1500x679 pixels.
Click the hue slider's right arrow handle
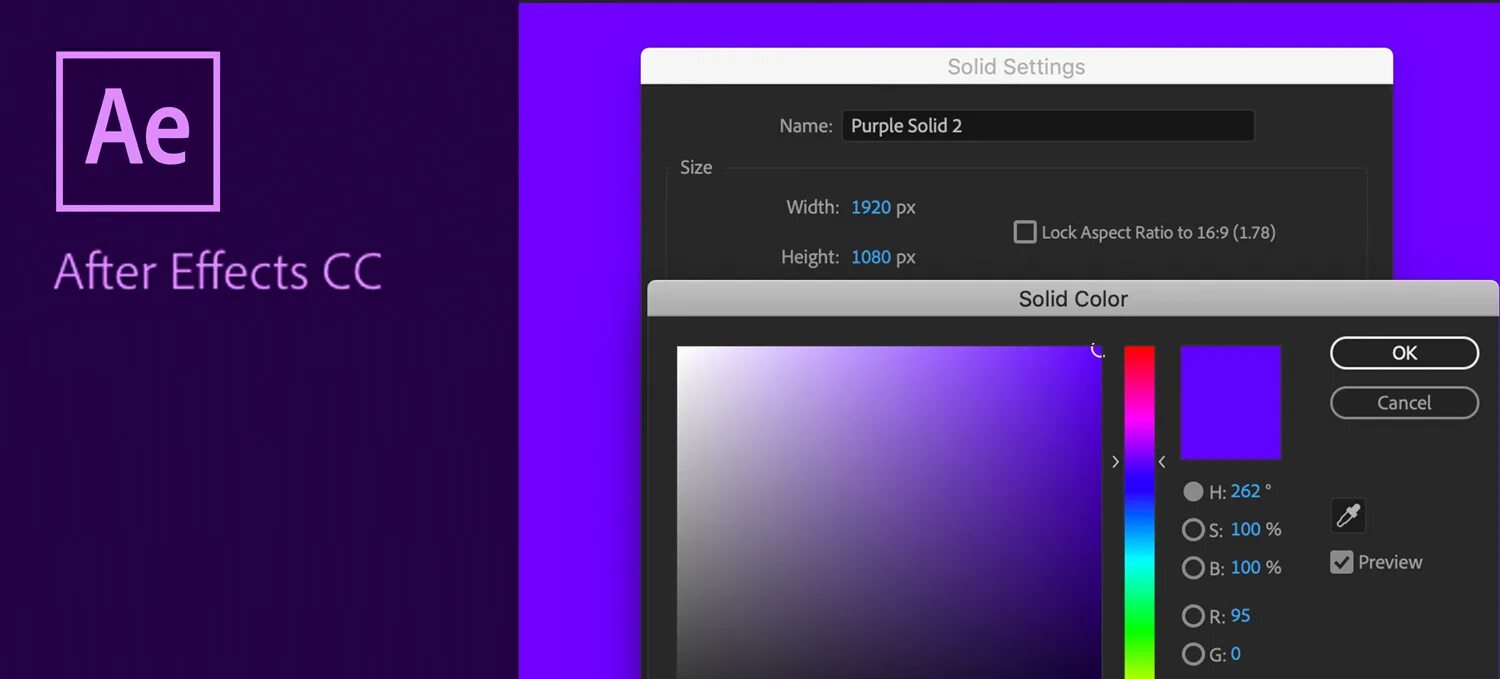click(1162, 462)
